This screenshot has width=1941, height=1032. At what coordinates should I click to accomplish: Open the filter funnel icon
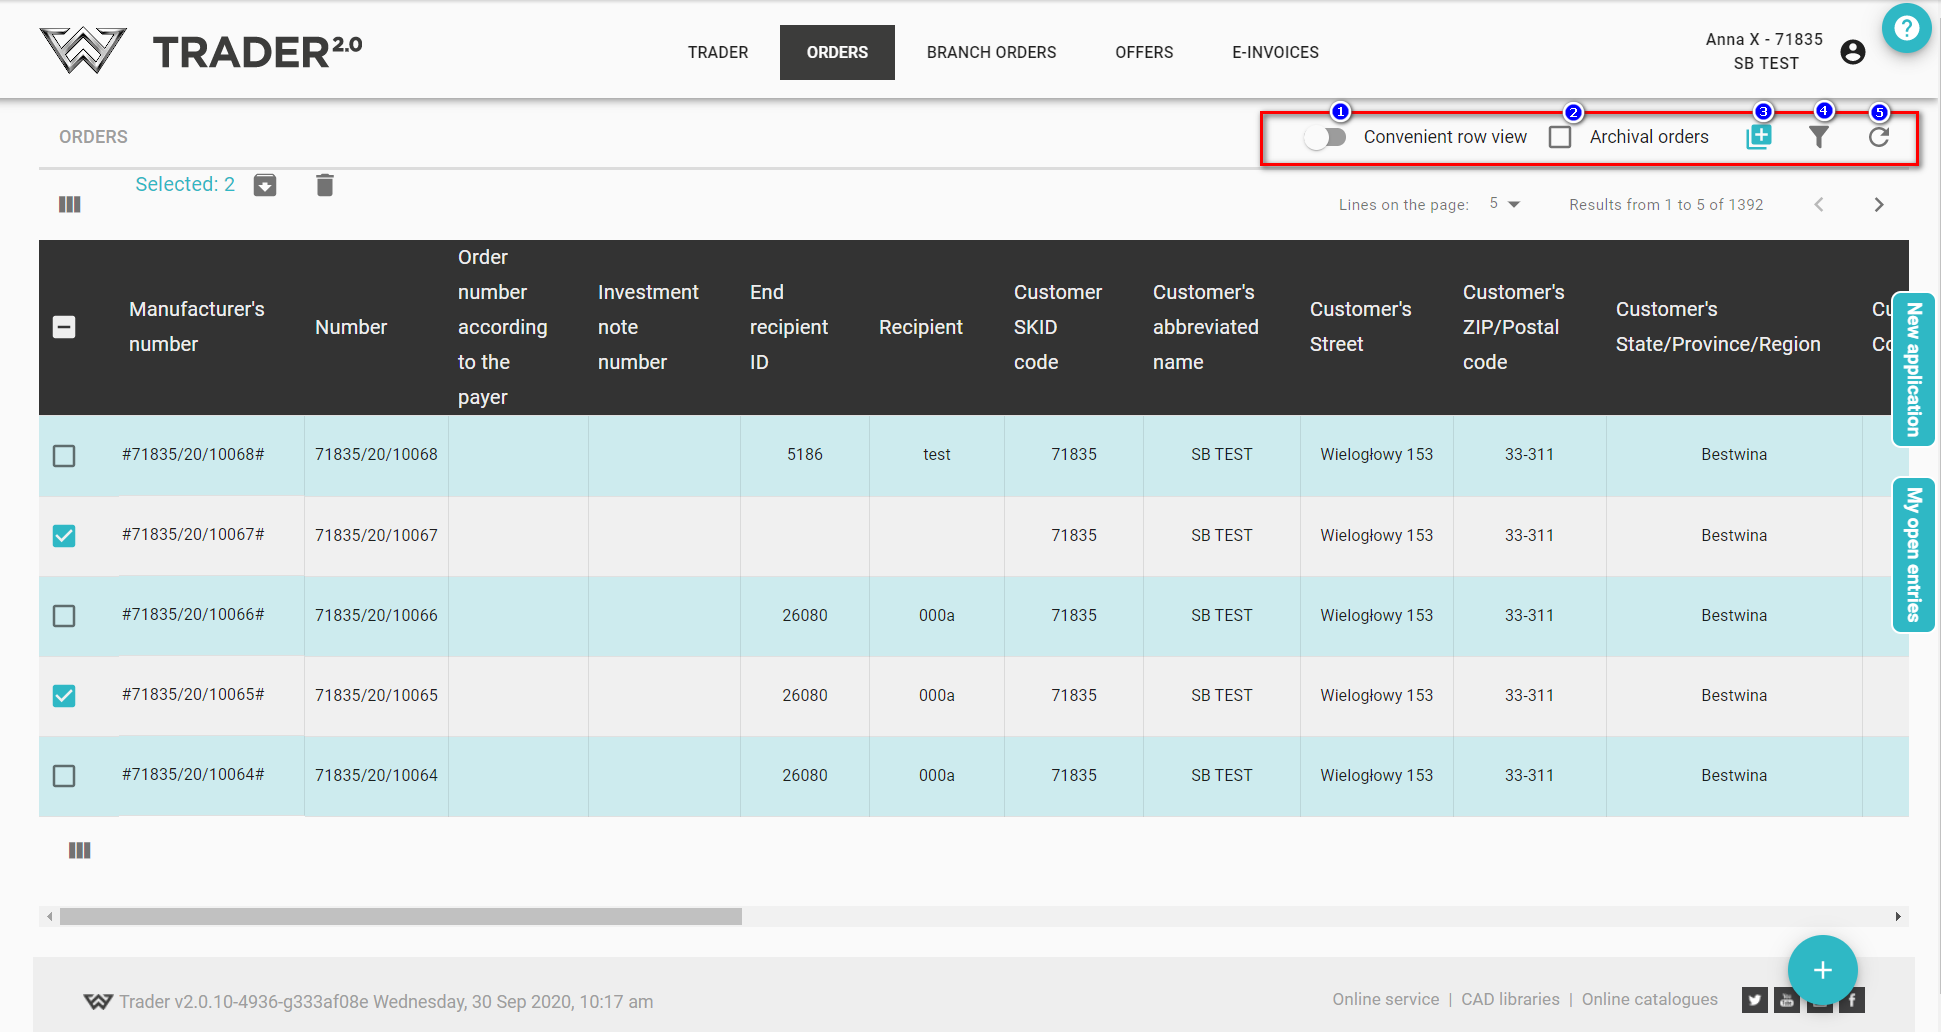tap(1819, 137)
